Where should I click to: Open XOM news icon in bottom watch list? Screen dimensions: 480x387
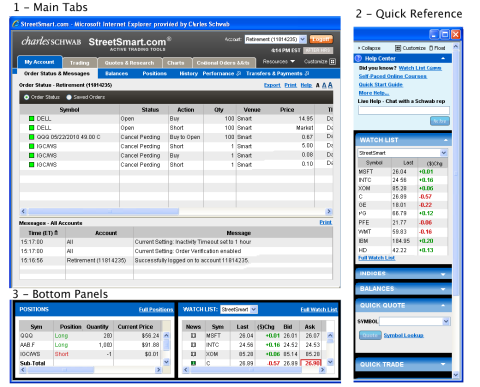(x=193, y=354)
